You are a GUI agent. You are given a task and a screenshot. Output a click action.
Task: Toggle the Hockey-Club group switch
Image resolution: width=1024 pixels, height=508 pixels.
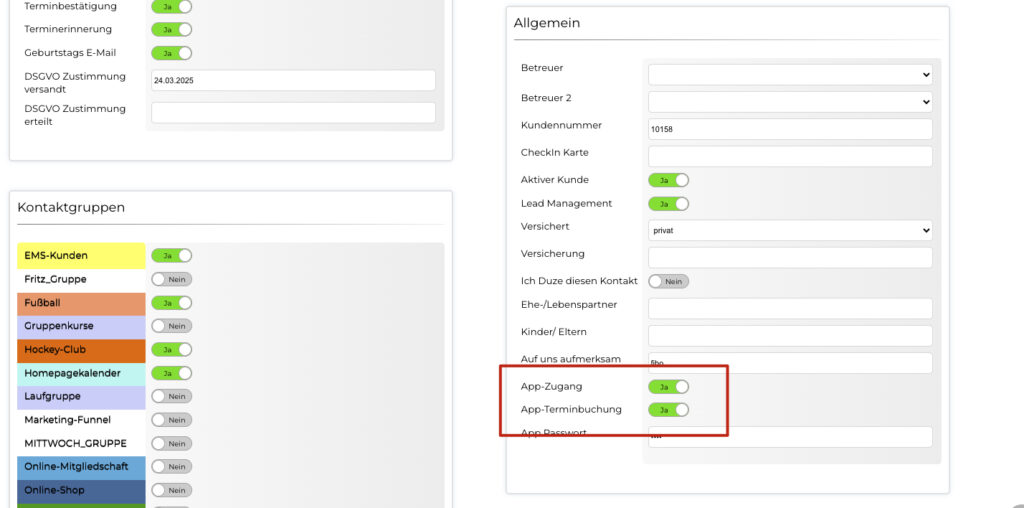(x=171, y=350)
